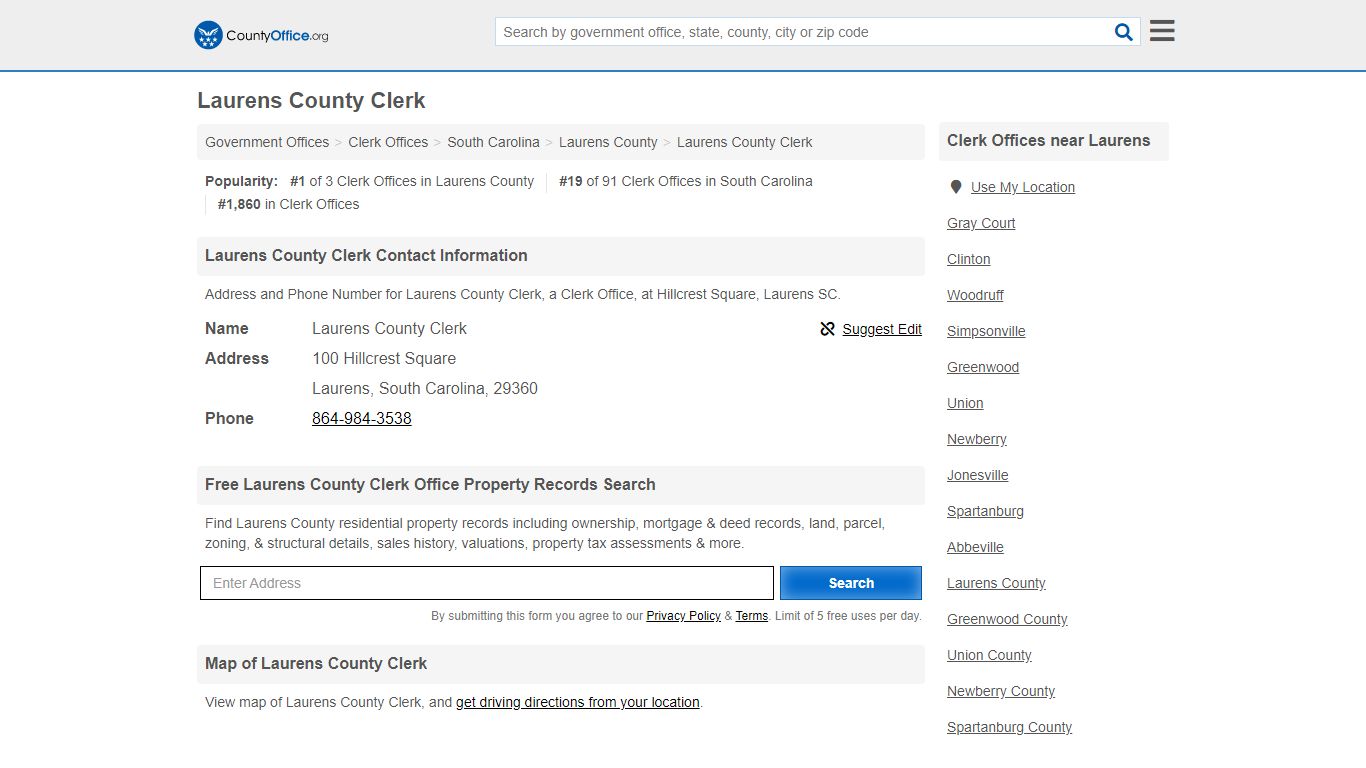This screenshot has height=768, width=1366.
Task: Click the location pin icon
Action: (x=956, y=187)
